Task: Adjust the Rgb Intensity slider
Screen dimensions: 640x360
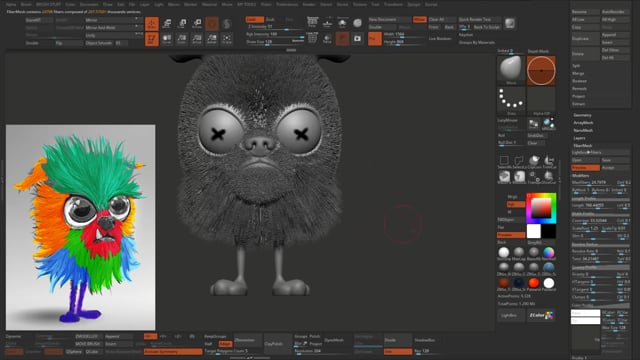Action: pos(275,34)
